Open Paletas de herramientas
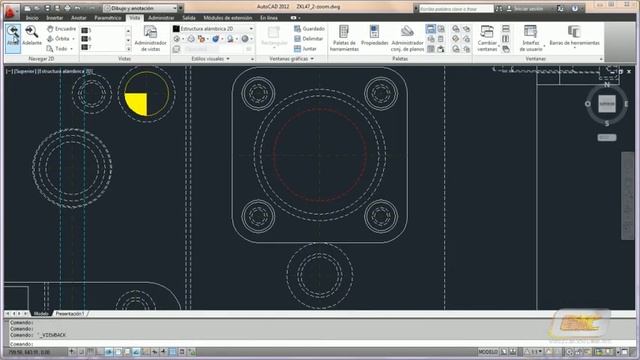The height and width of the screenshot is (360, 640). point(344,38)
